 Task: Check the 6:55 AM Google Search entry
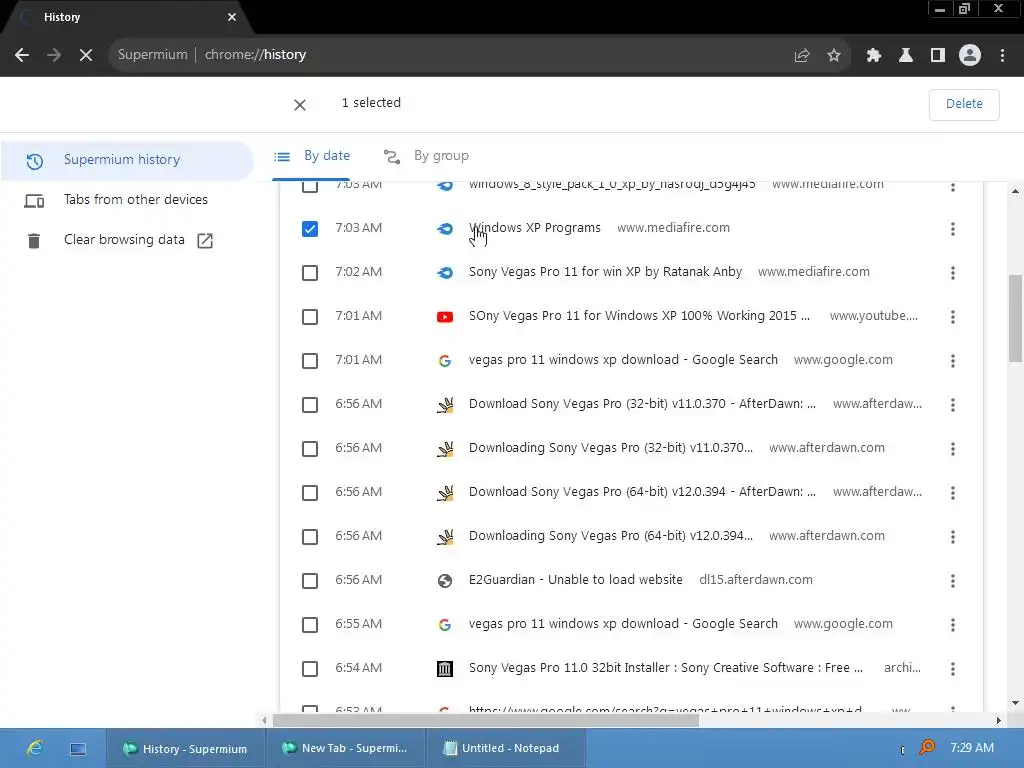310,625
